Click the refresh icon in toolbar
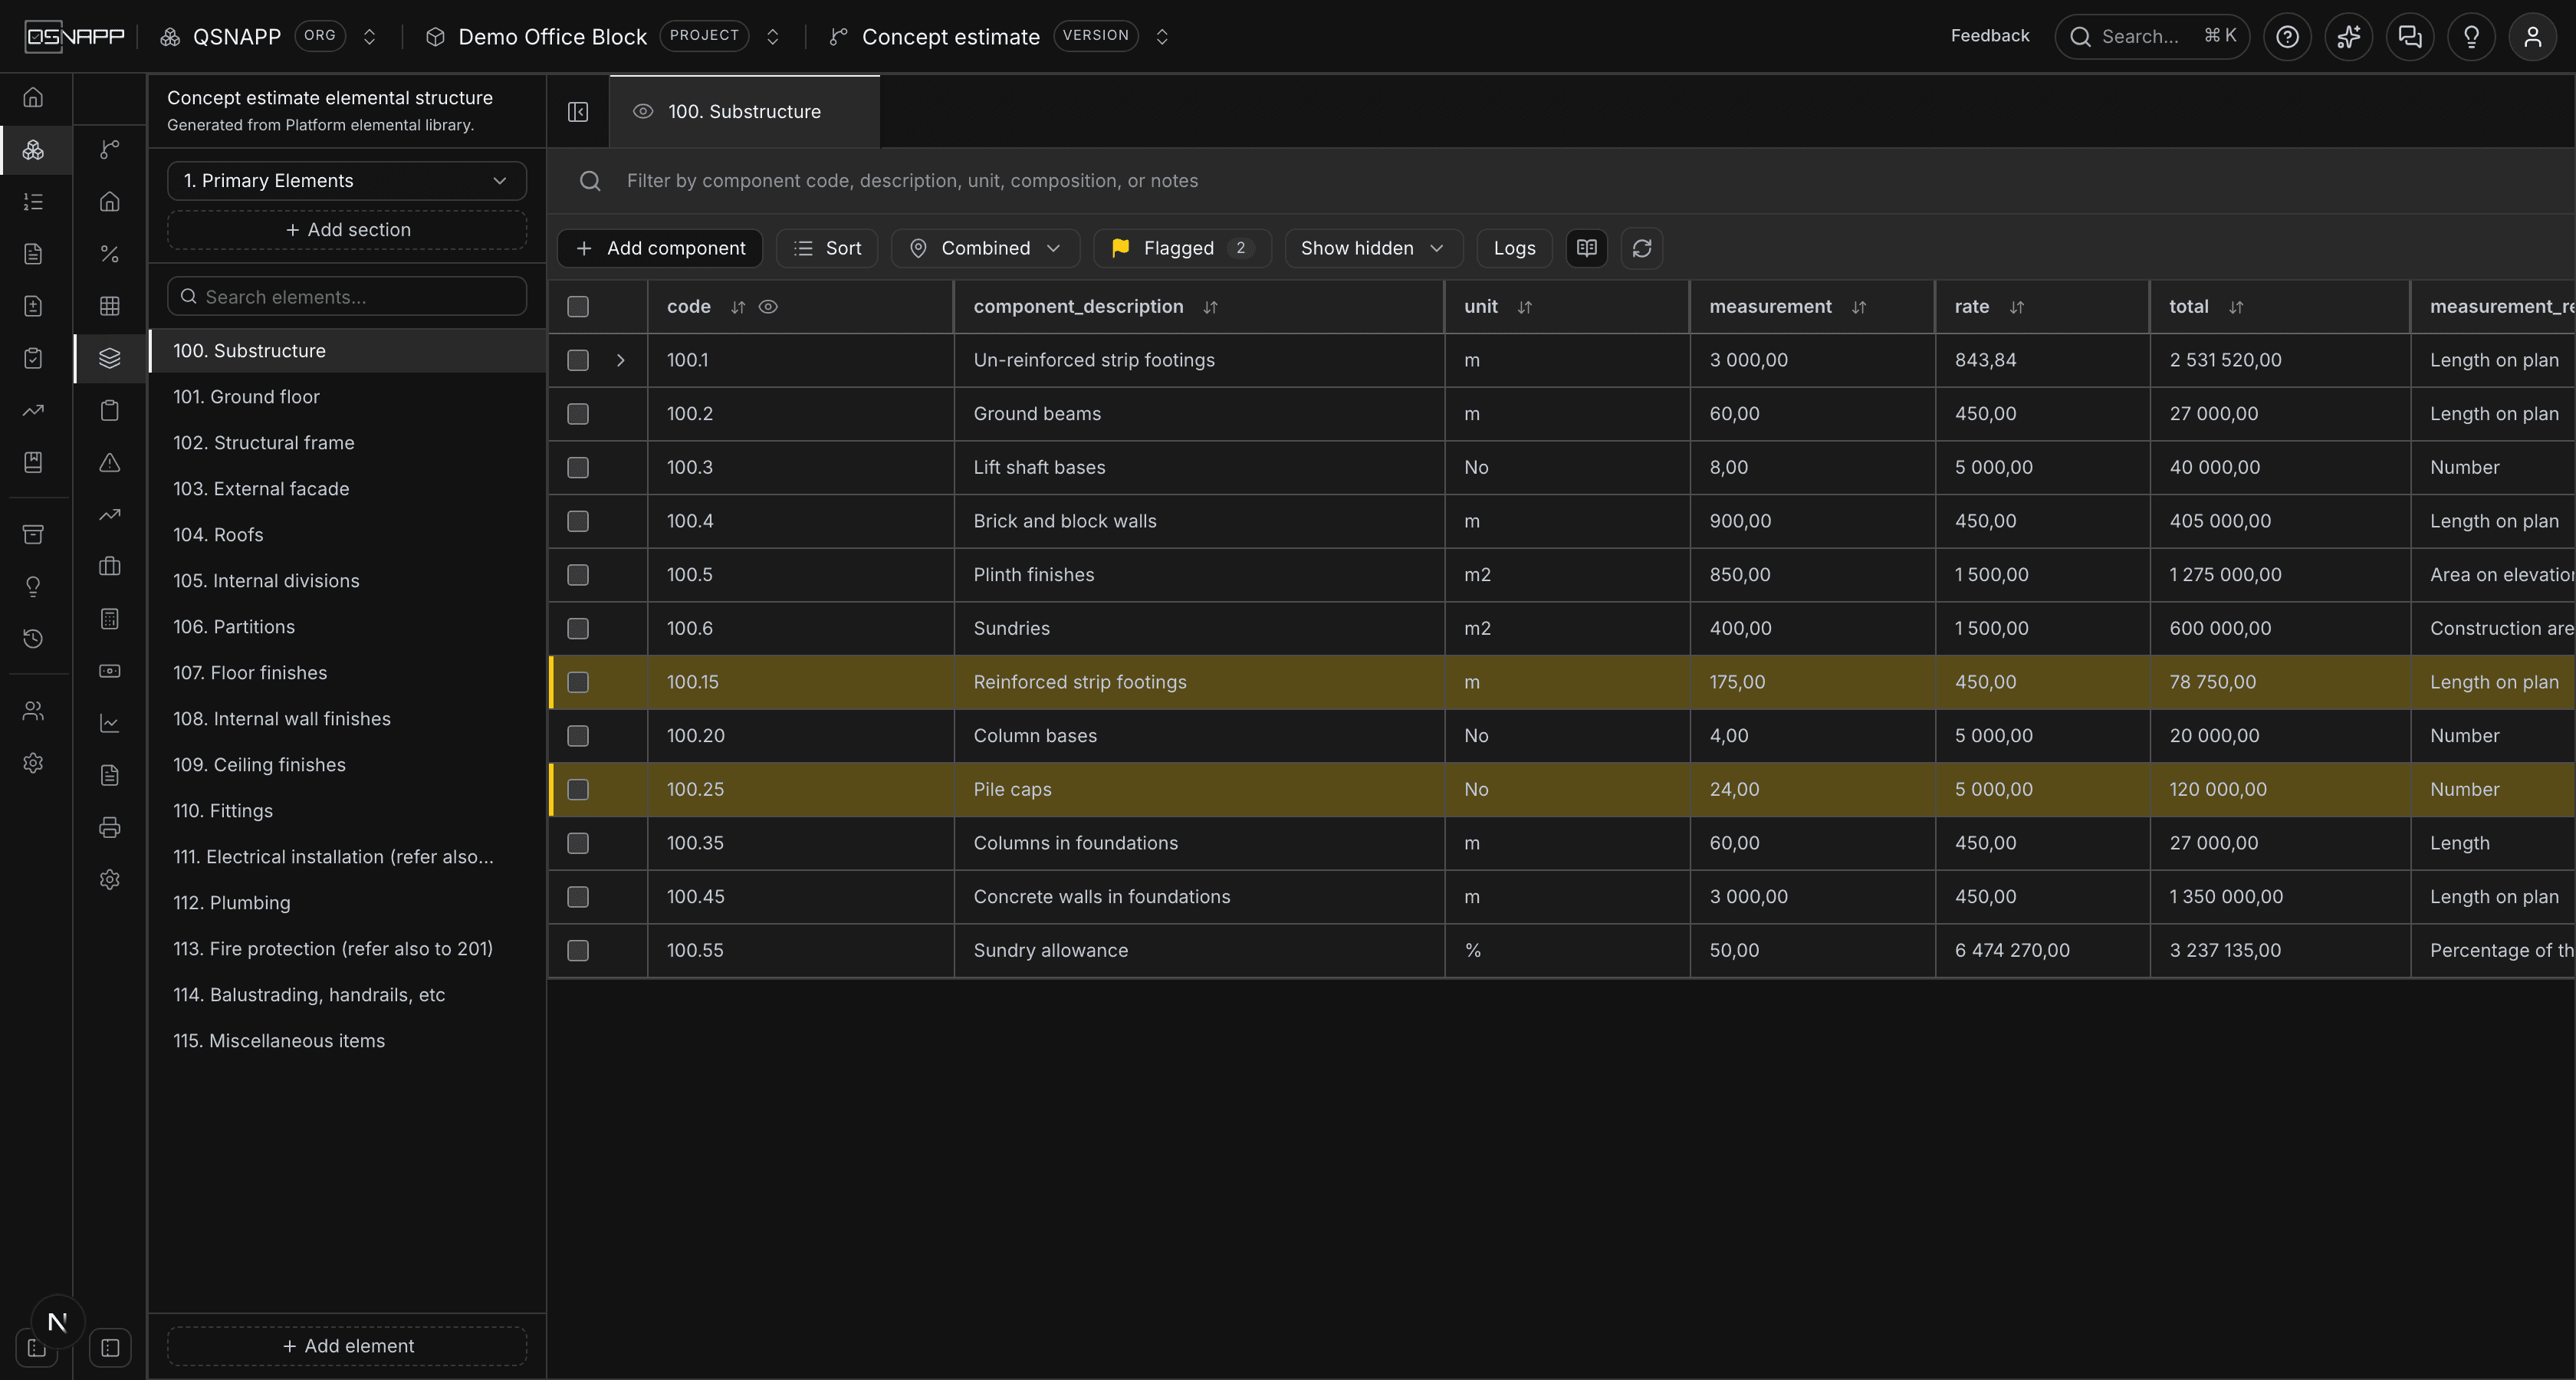The width and height of the screenshot is (2576, 1380). click(1641, 248)
